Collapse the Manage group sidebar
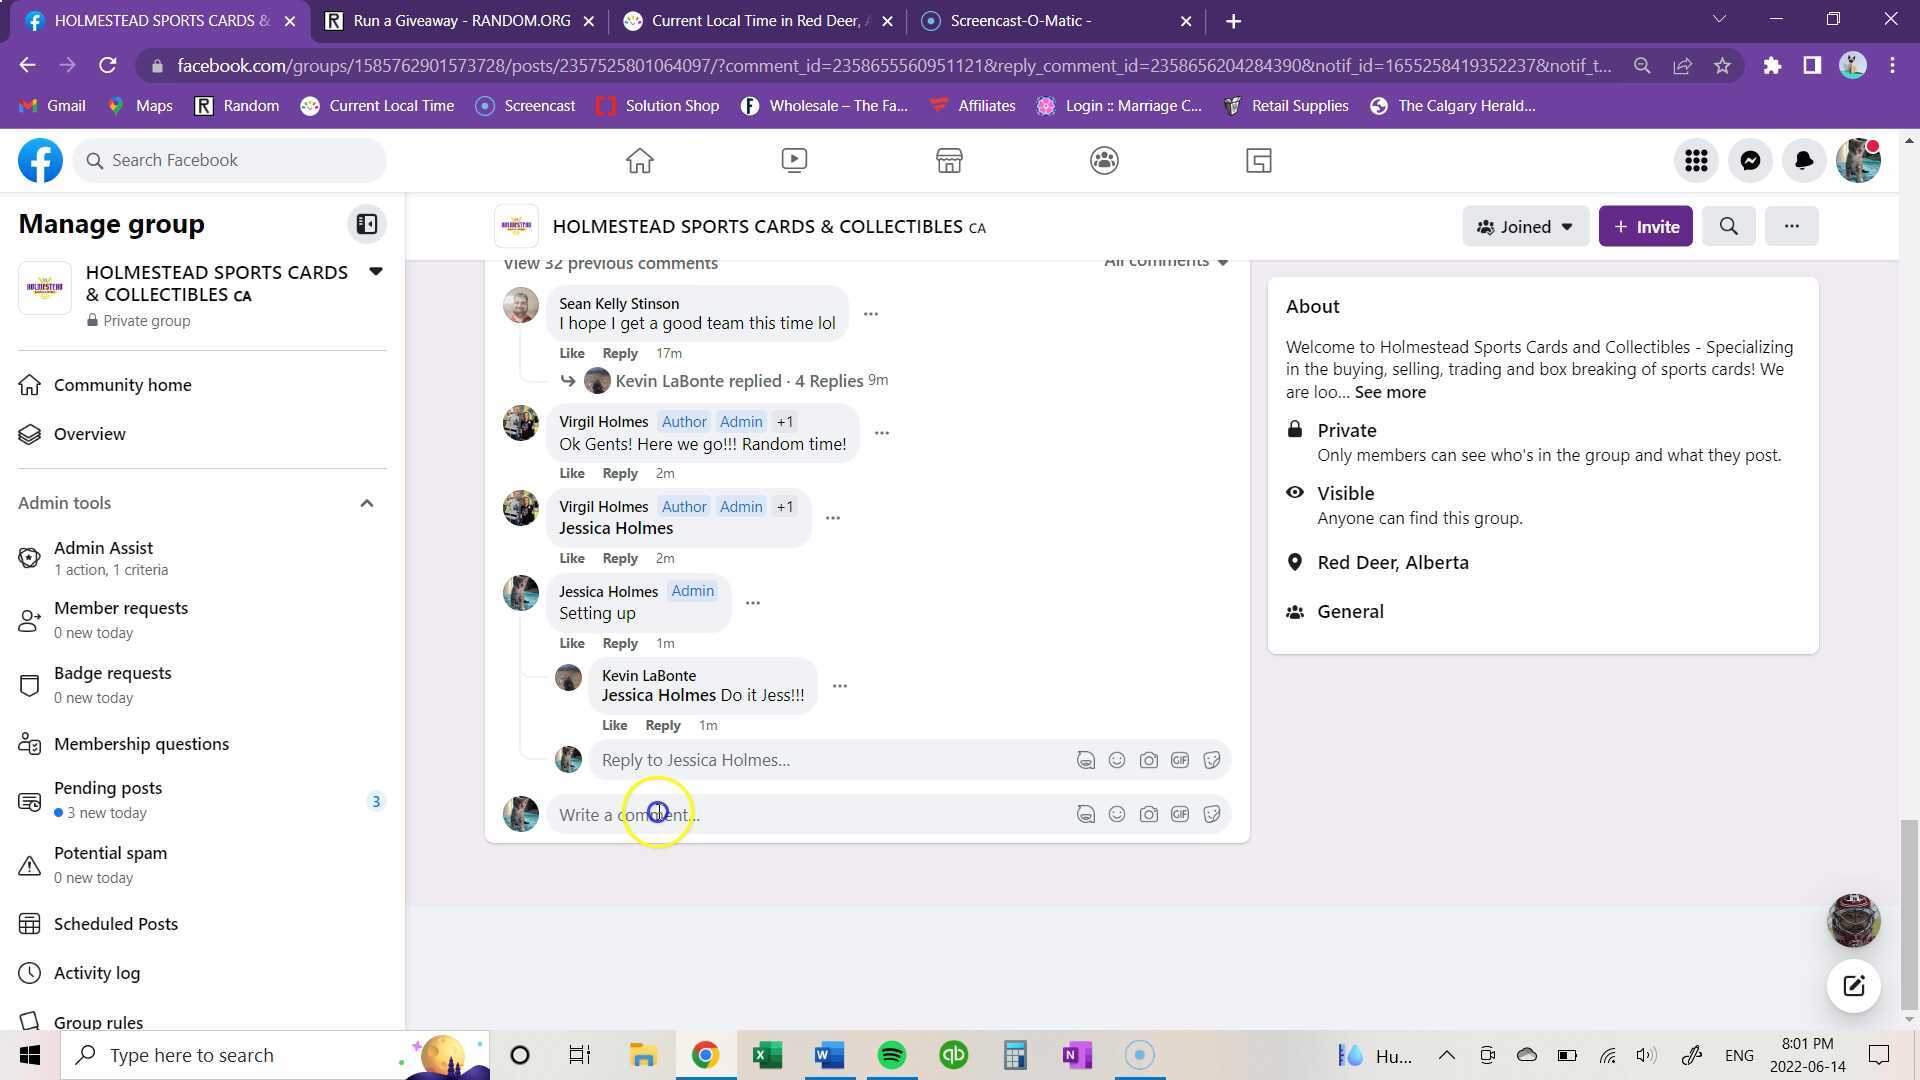The width and height of the screenshot is (1920, 1080). [x=367, y=224]
